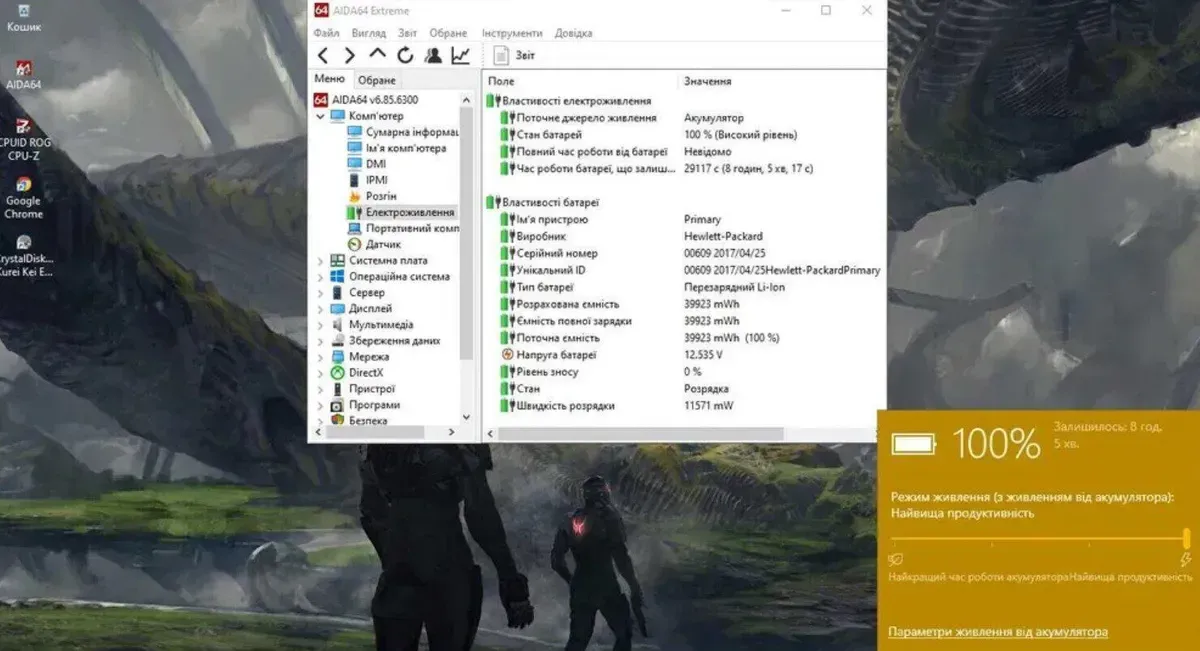This screenshot has width=1200, height=651.
Task: Go up one level with Up arrow
Action: click(377, 55)
